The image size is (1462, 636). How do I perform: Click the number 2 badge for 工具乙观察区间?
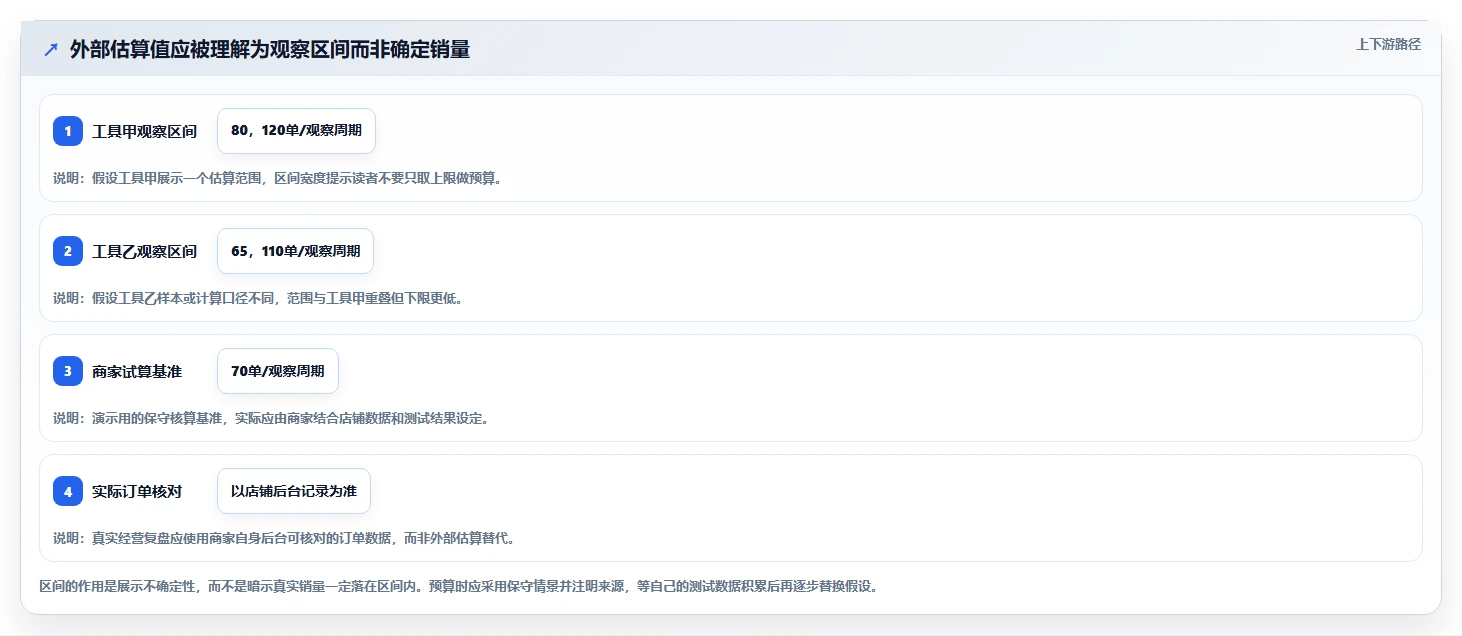coord(68,251)
